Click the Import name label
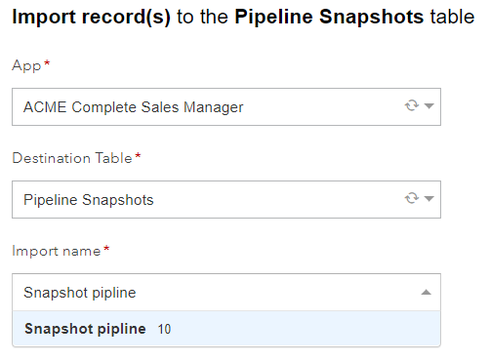The image size is (490, 361). [x=56, y=251]
